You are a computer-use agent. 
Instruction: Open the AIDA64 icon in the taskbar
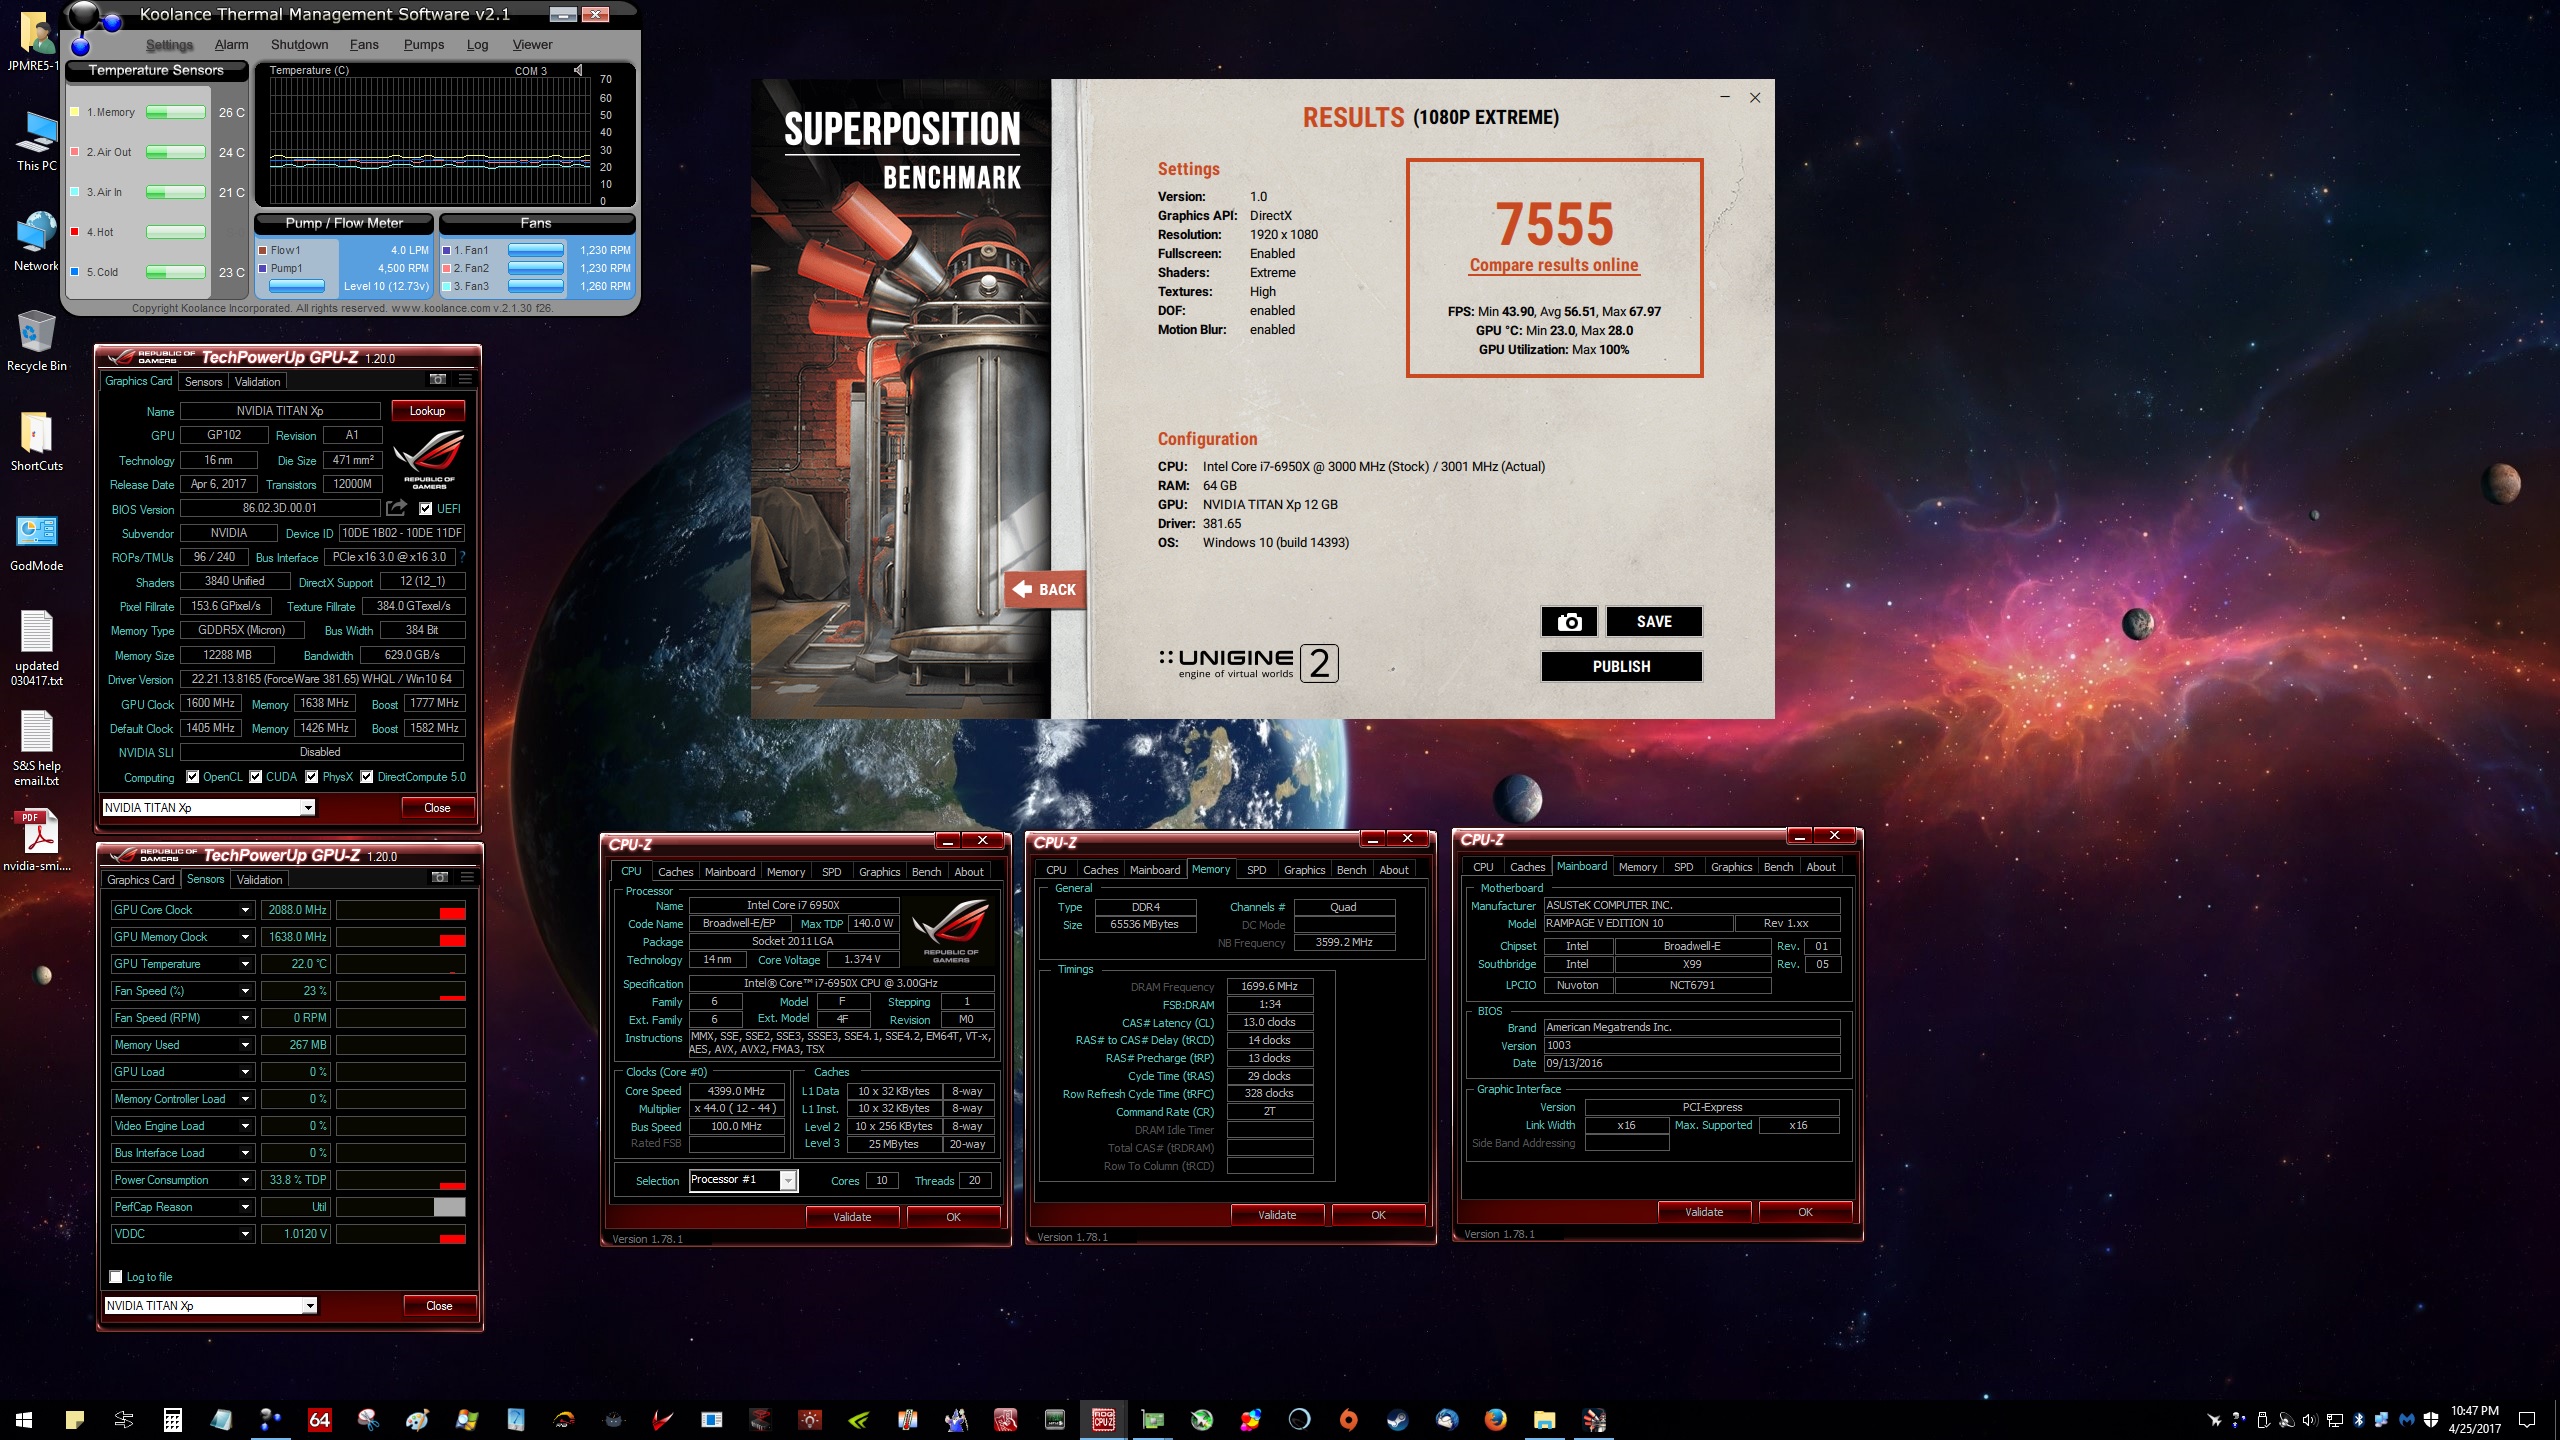(319, 1419)
